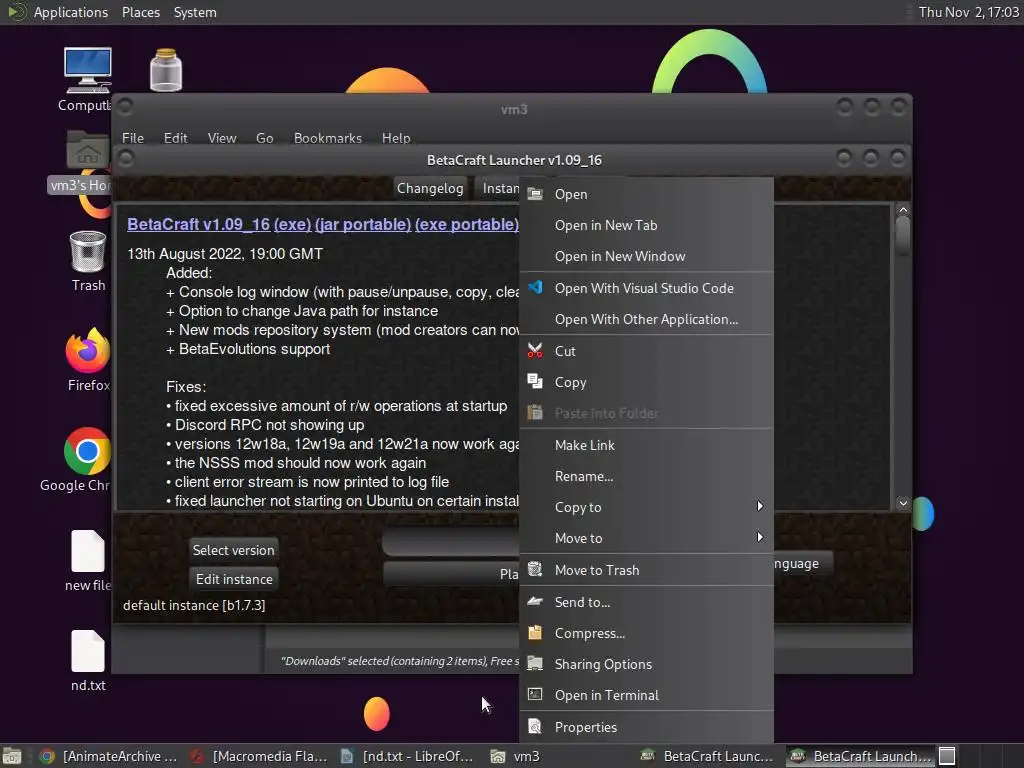Open the Places menu in top panel

(141, 12)
